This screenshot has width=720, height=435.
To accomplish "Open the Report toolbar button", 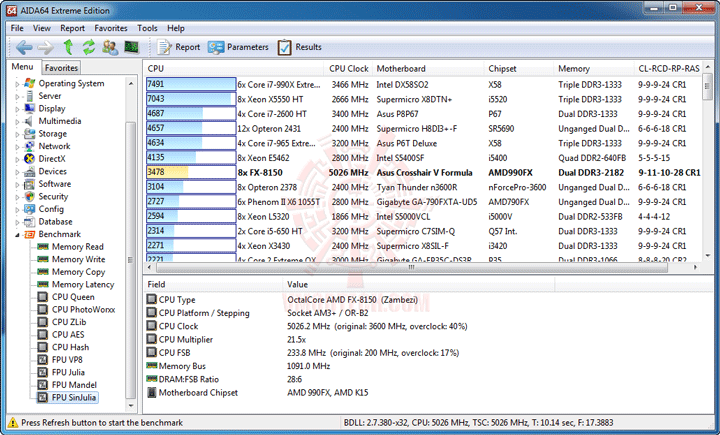I will coord(179,47).
